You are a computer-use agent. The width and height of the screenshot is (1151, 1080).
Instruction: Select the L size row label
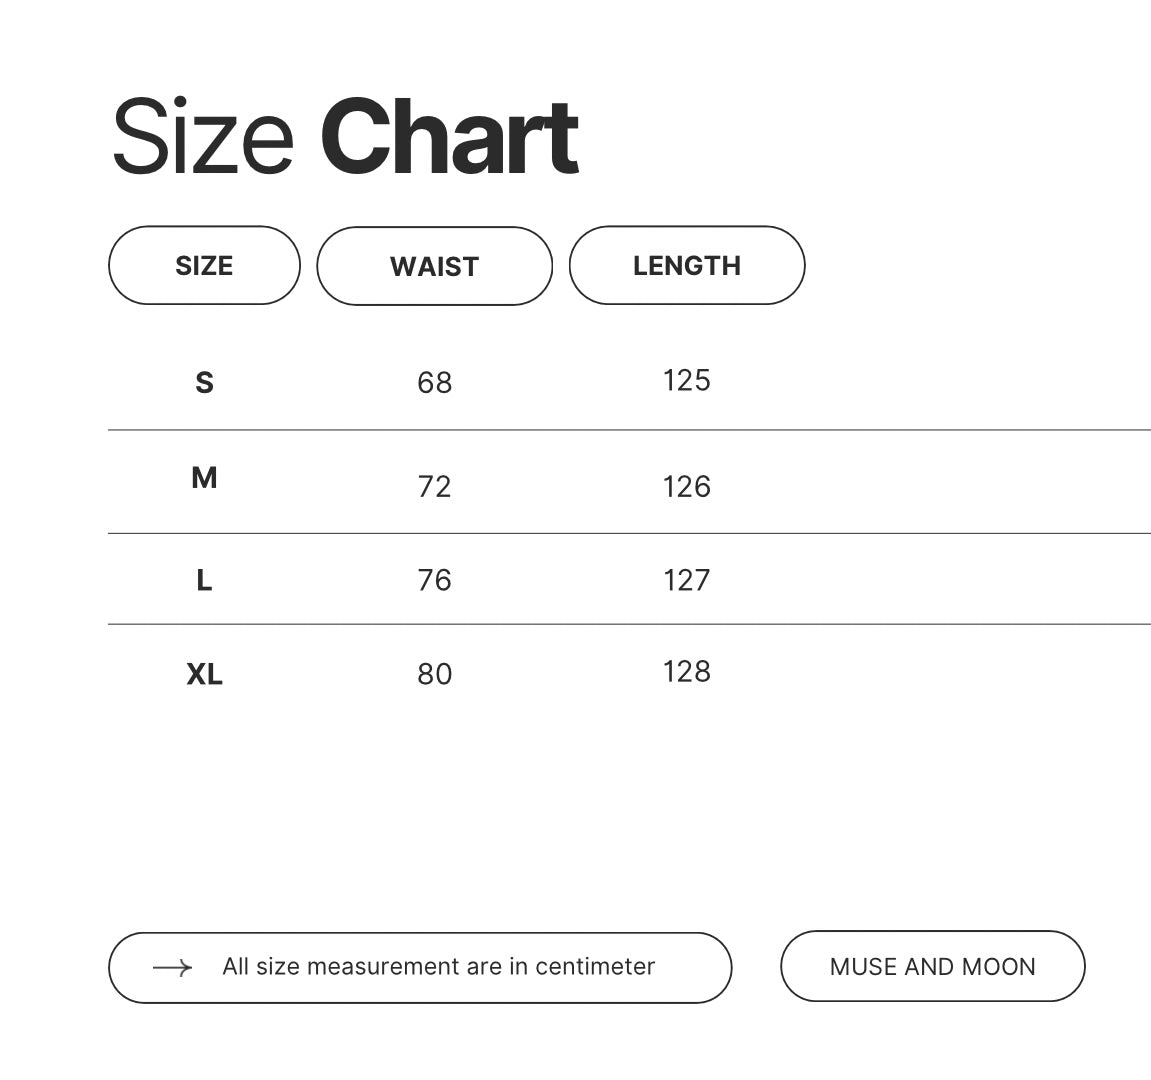204,580
